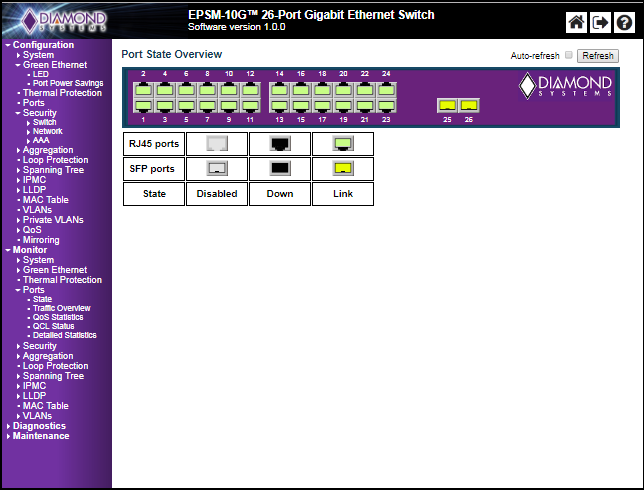Expand Configuration QoS node
This screenshot has height=490, width=644.
pyautogui.click(x=18, y=230)
